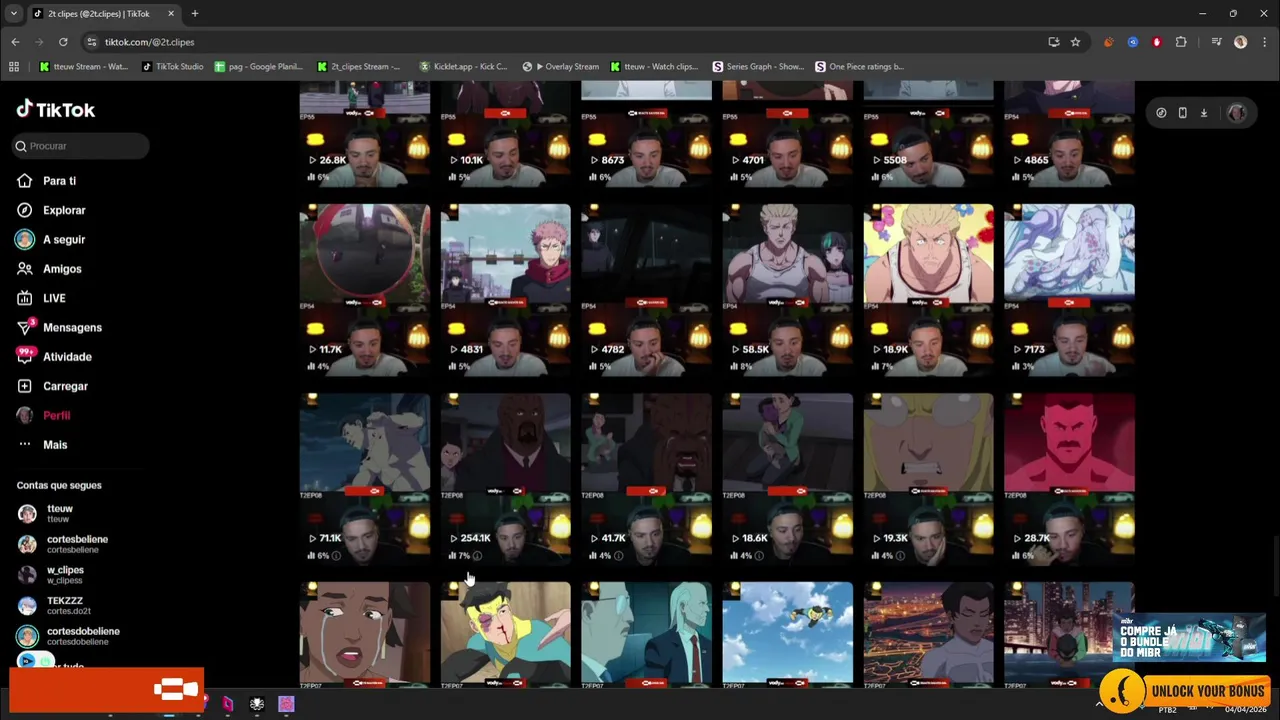Open Mensagens inbox
This screenshot has height=720, width=1280.
[x=59, y=327]
